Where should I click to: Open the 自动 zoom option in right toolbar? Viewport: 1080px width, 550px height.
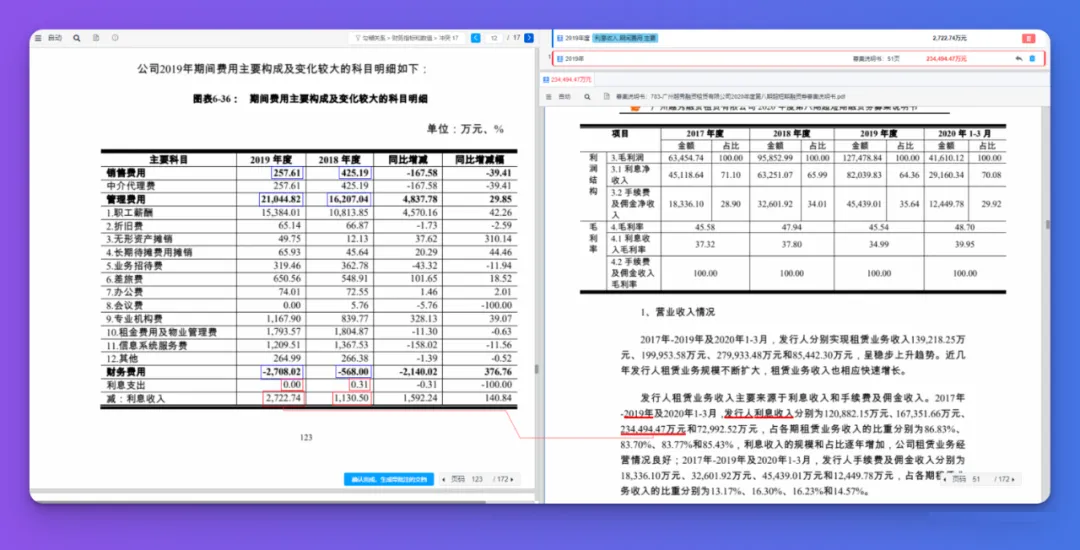click(565, 97)
